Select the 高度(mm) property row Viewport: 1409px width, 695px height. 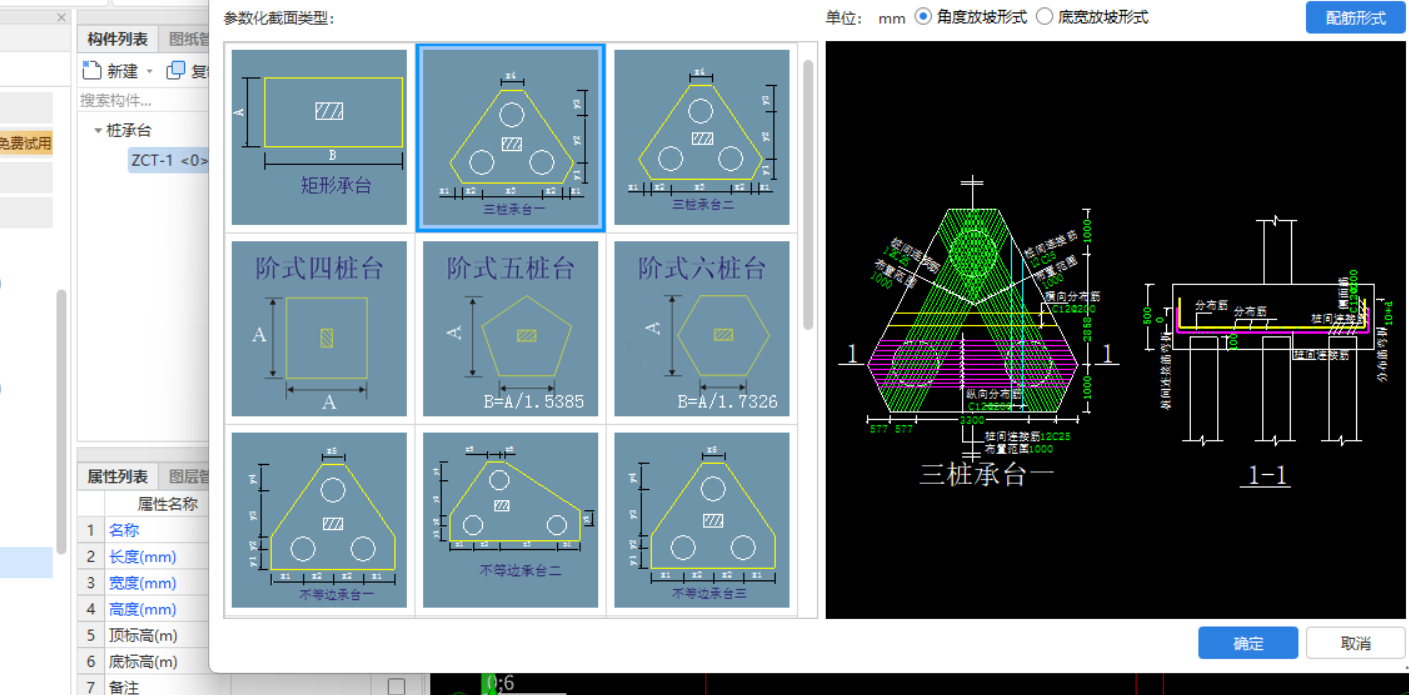pyautogui.click(x=143, y=609)
